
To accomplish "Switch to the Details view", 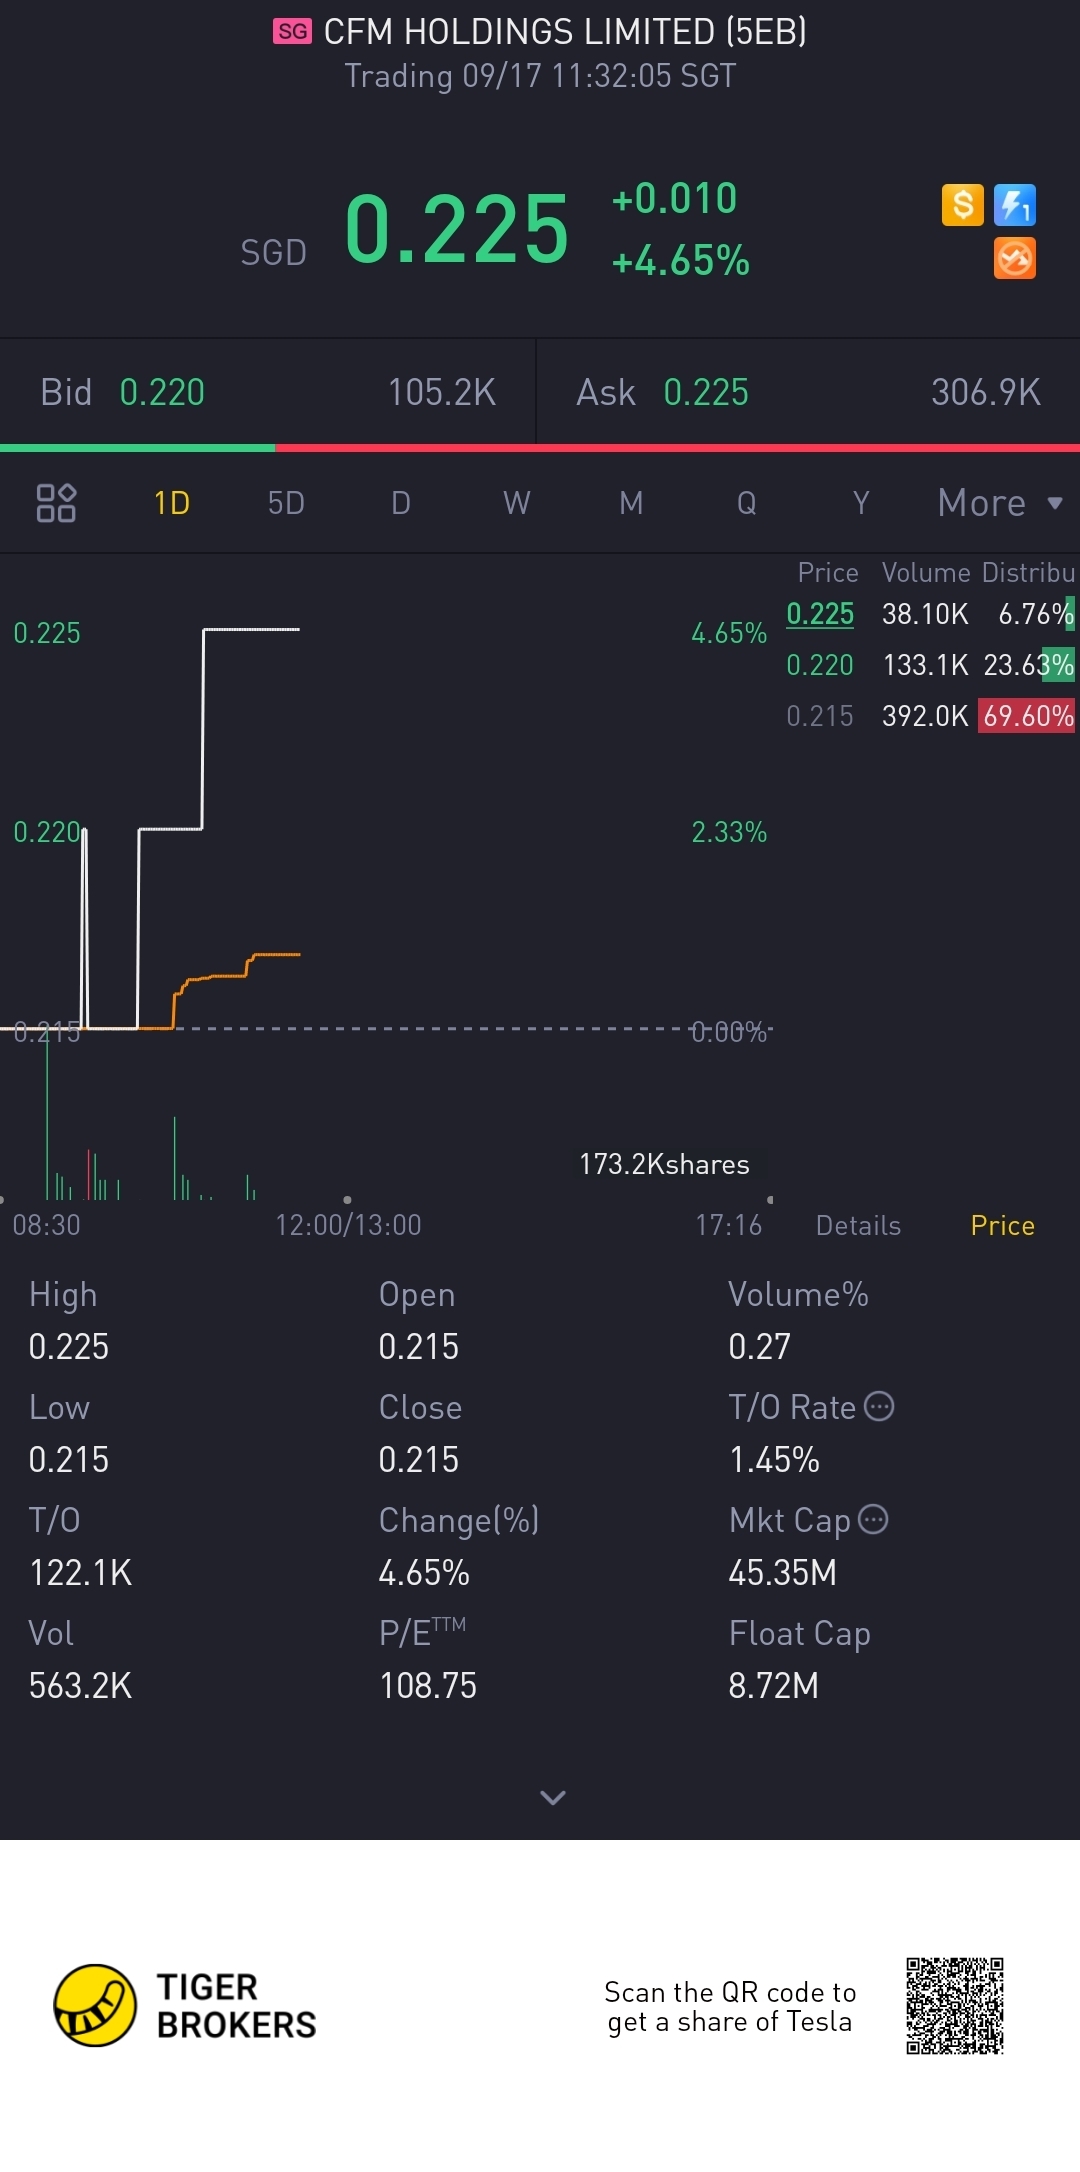I will click(858, 1225).
